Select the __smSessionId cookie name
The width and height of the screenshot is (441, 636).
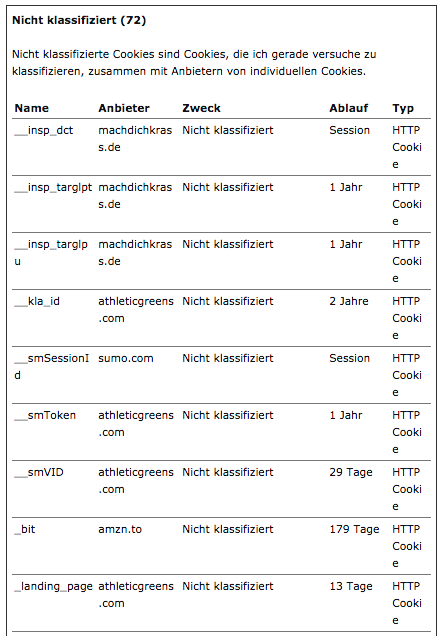52,367
